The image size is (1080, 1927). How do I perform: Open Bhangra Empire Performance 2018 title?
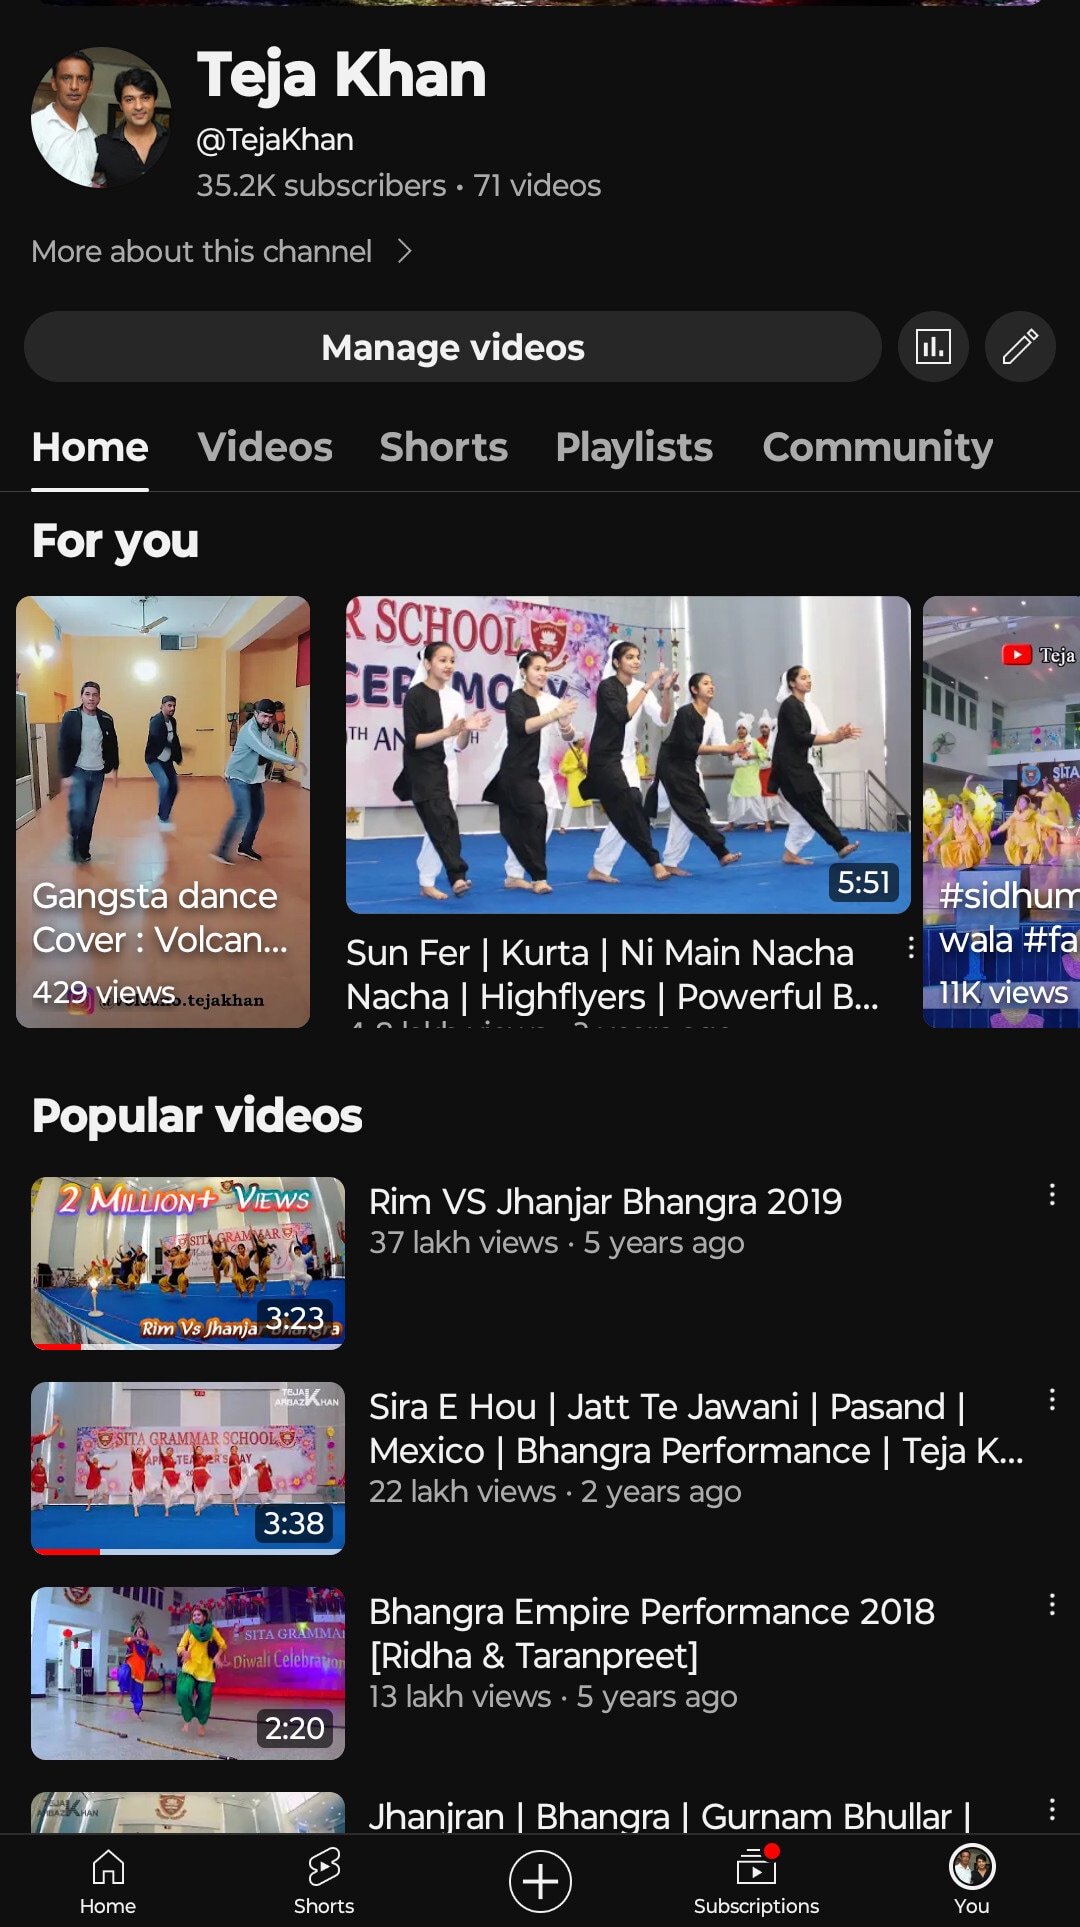click(x=652, y=1633)
